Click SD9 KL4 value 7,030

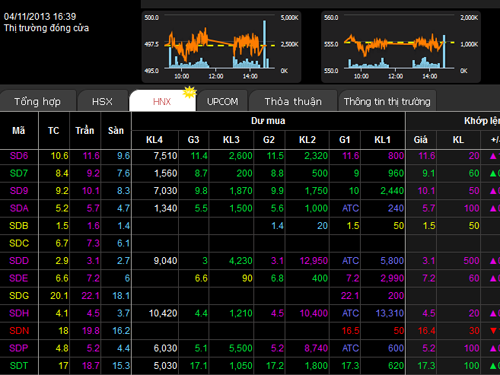point(165,191)
